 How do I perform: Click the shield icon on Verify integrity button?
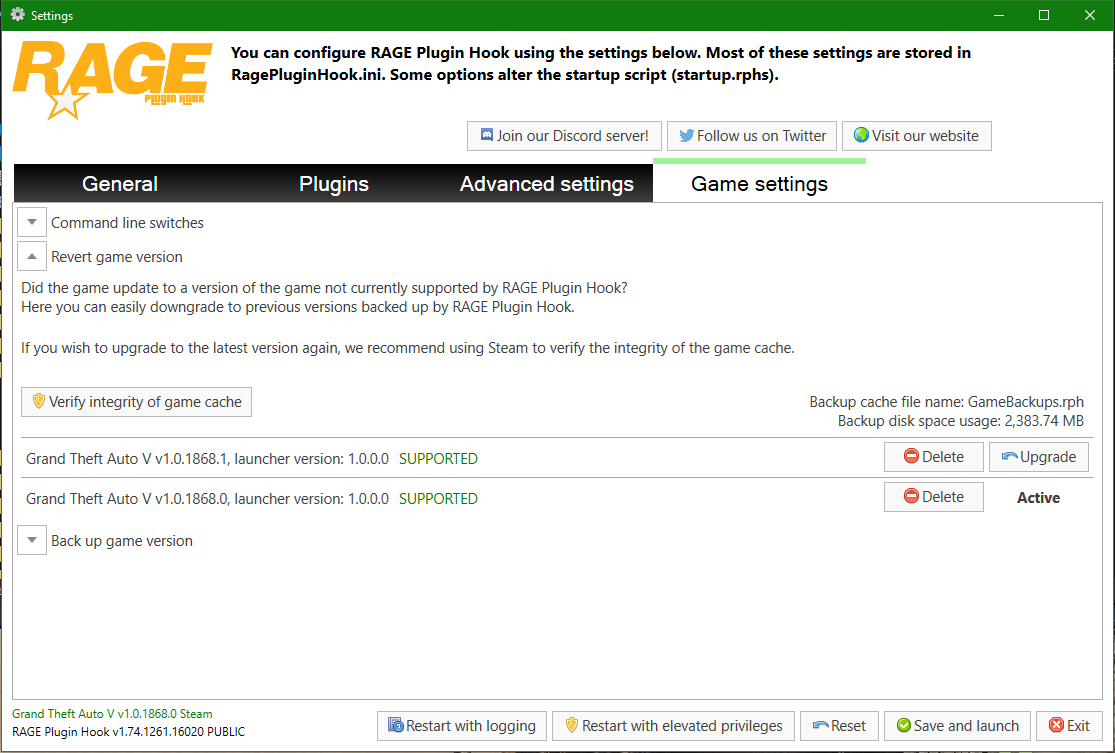(x=39, y=401)
